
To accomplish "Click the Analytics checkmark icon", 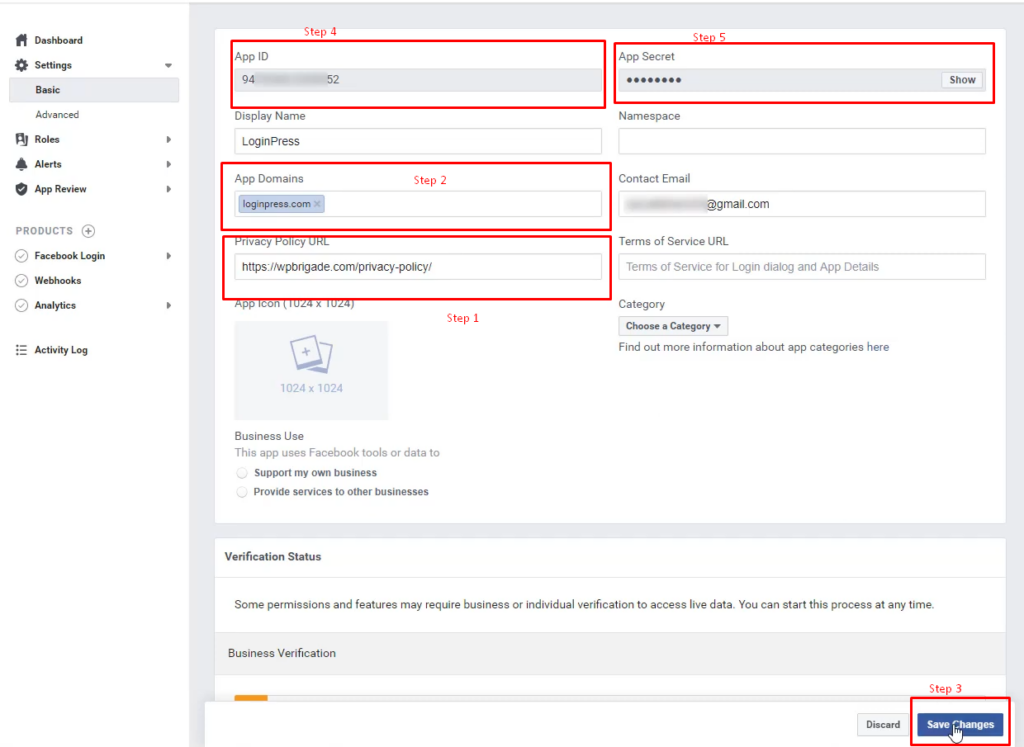I will tap(22, 306).
